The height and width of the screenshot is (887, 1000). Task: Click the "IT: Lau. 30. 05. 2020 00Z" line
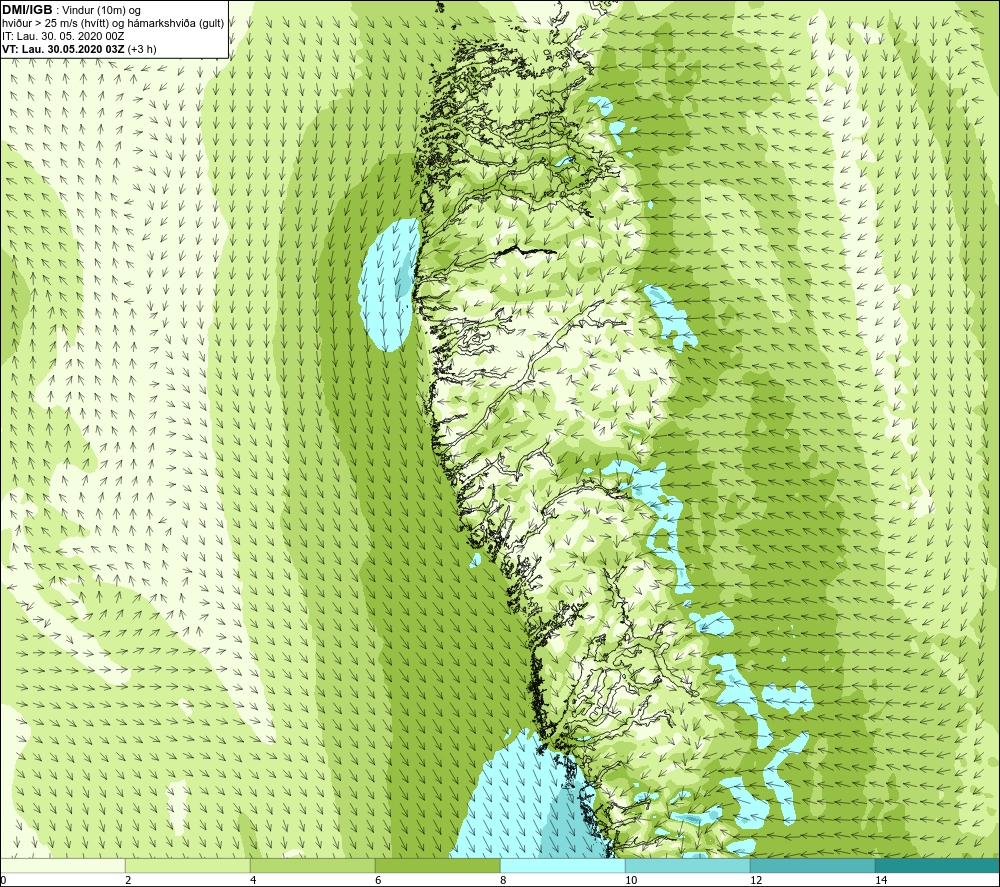point(63,36)
